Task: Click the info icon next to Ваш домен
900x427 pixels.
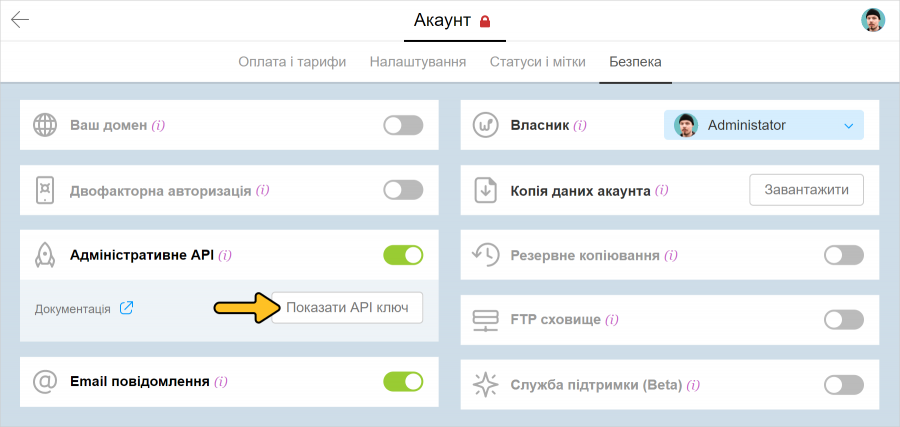Action: pyautogui.click(x=159, y=126)
